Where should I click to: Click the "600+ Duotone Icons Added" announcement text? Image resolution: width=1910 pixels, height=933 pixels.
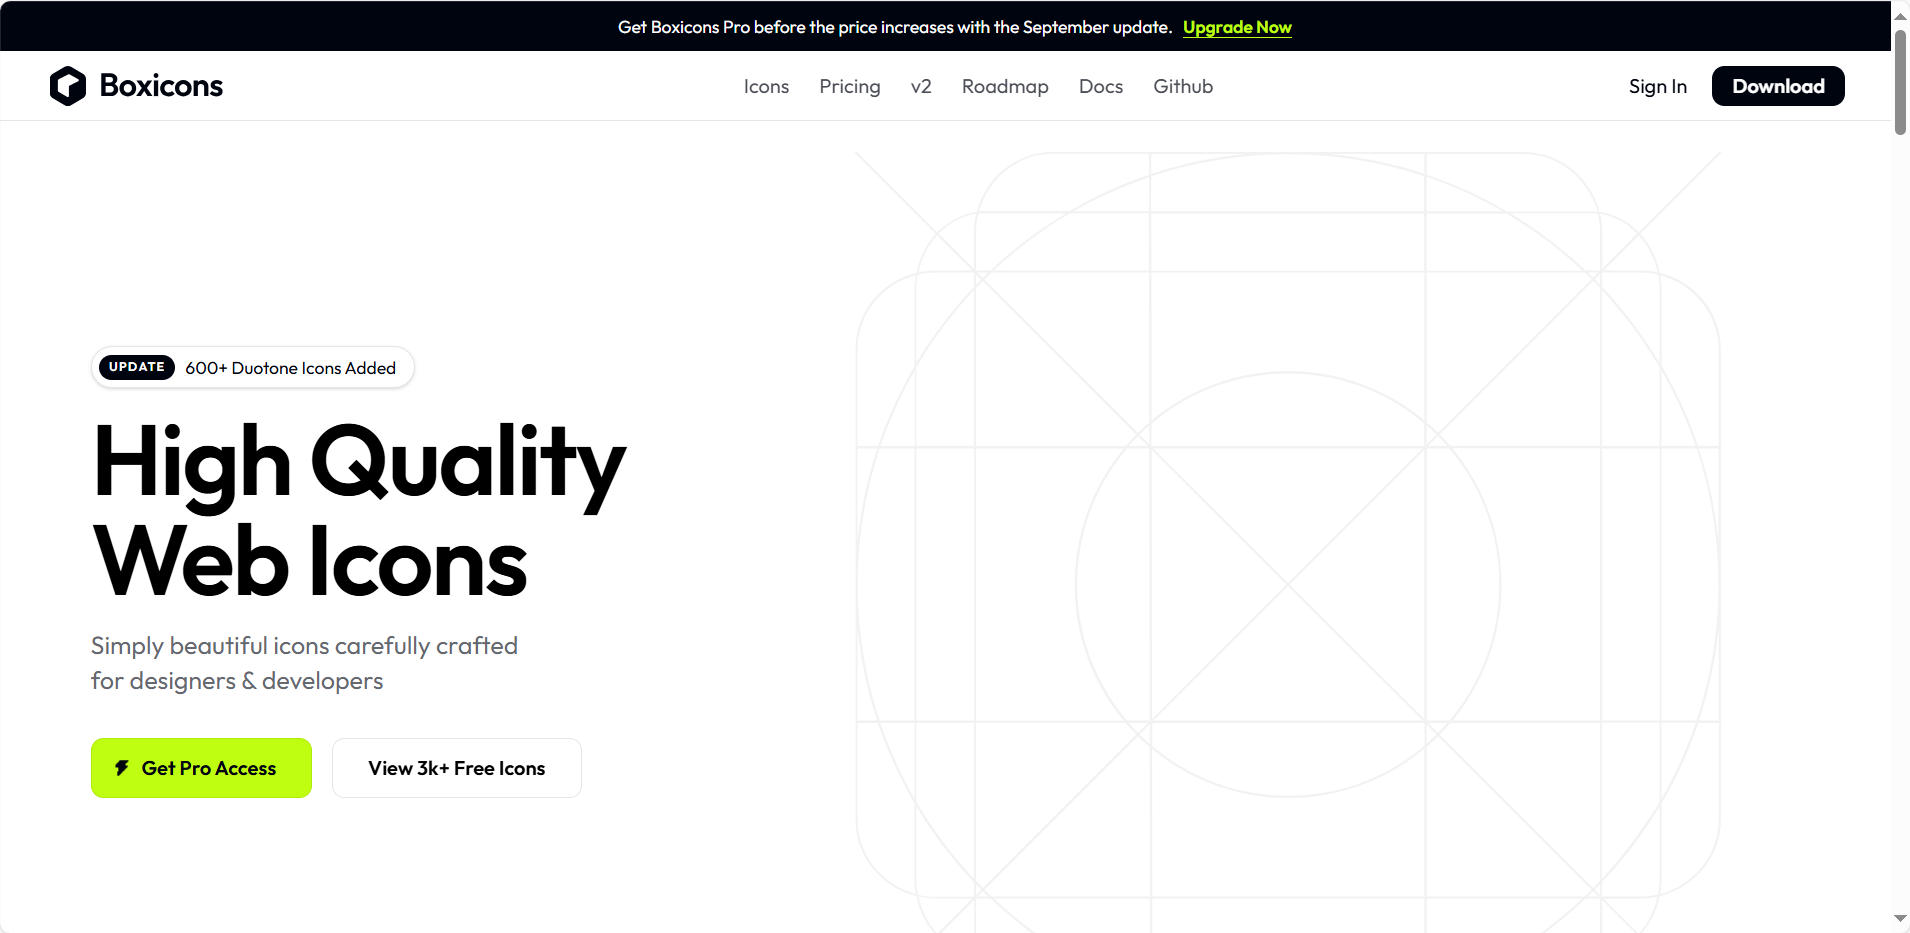coord(290,368)
